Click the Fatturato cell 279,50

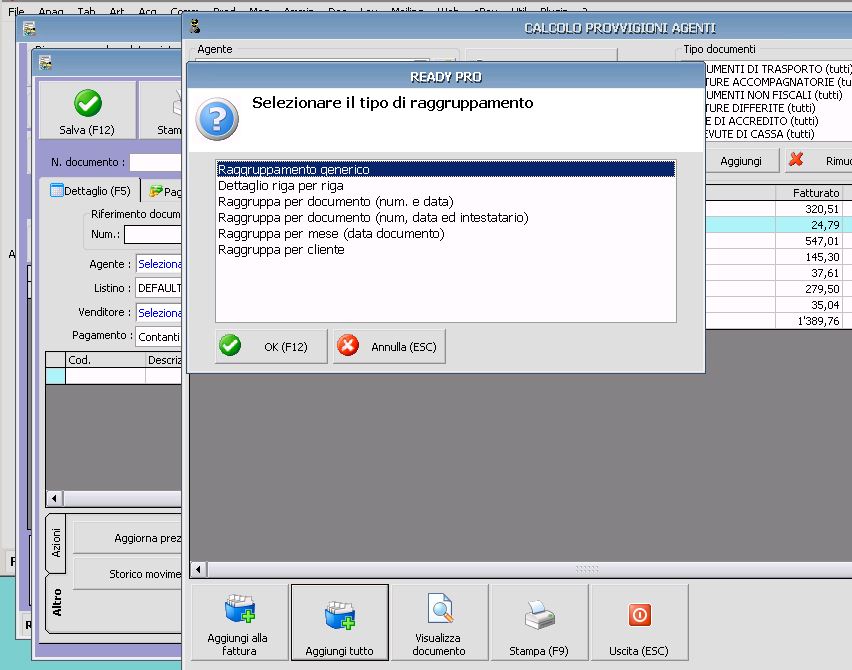[x=809, y=289]
